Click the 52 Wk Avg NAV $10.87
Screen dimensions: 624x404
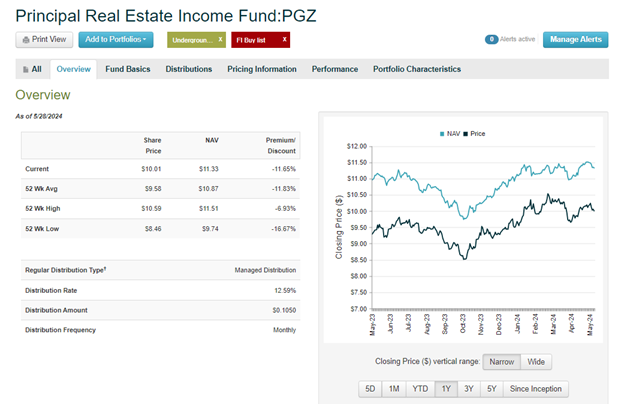point(209,189)
